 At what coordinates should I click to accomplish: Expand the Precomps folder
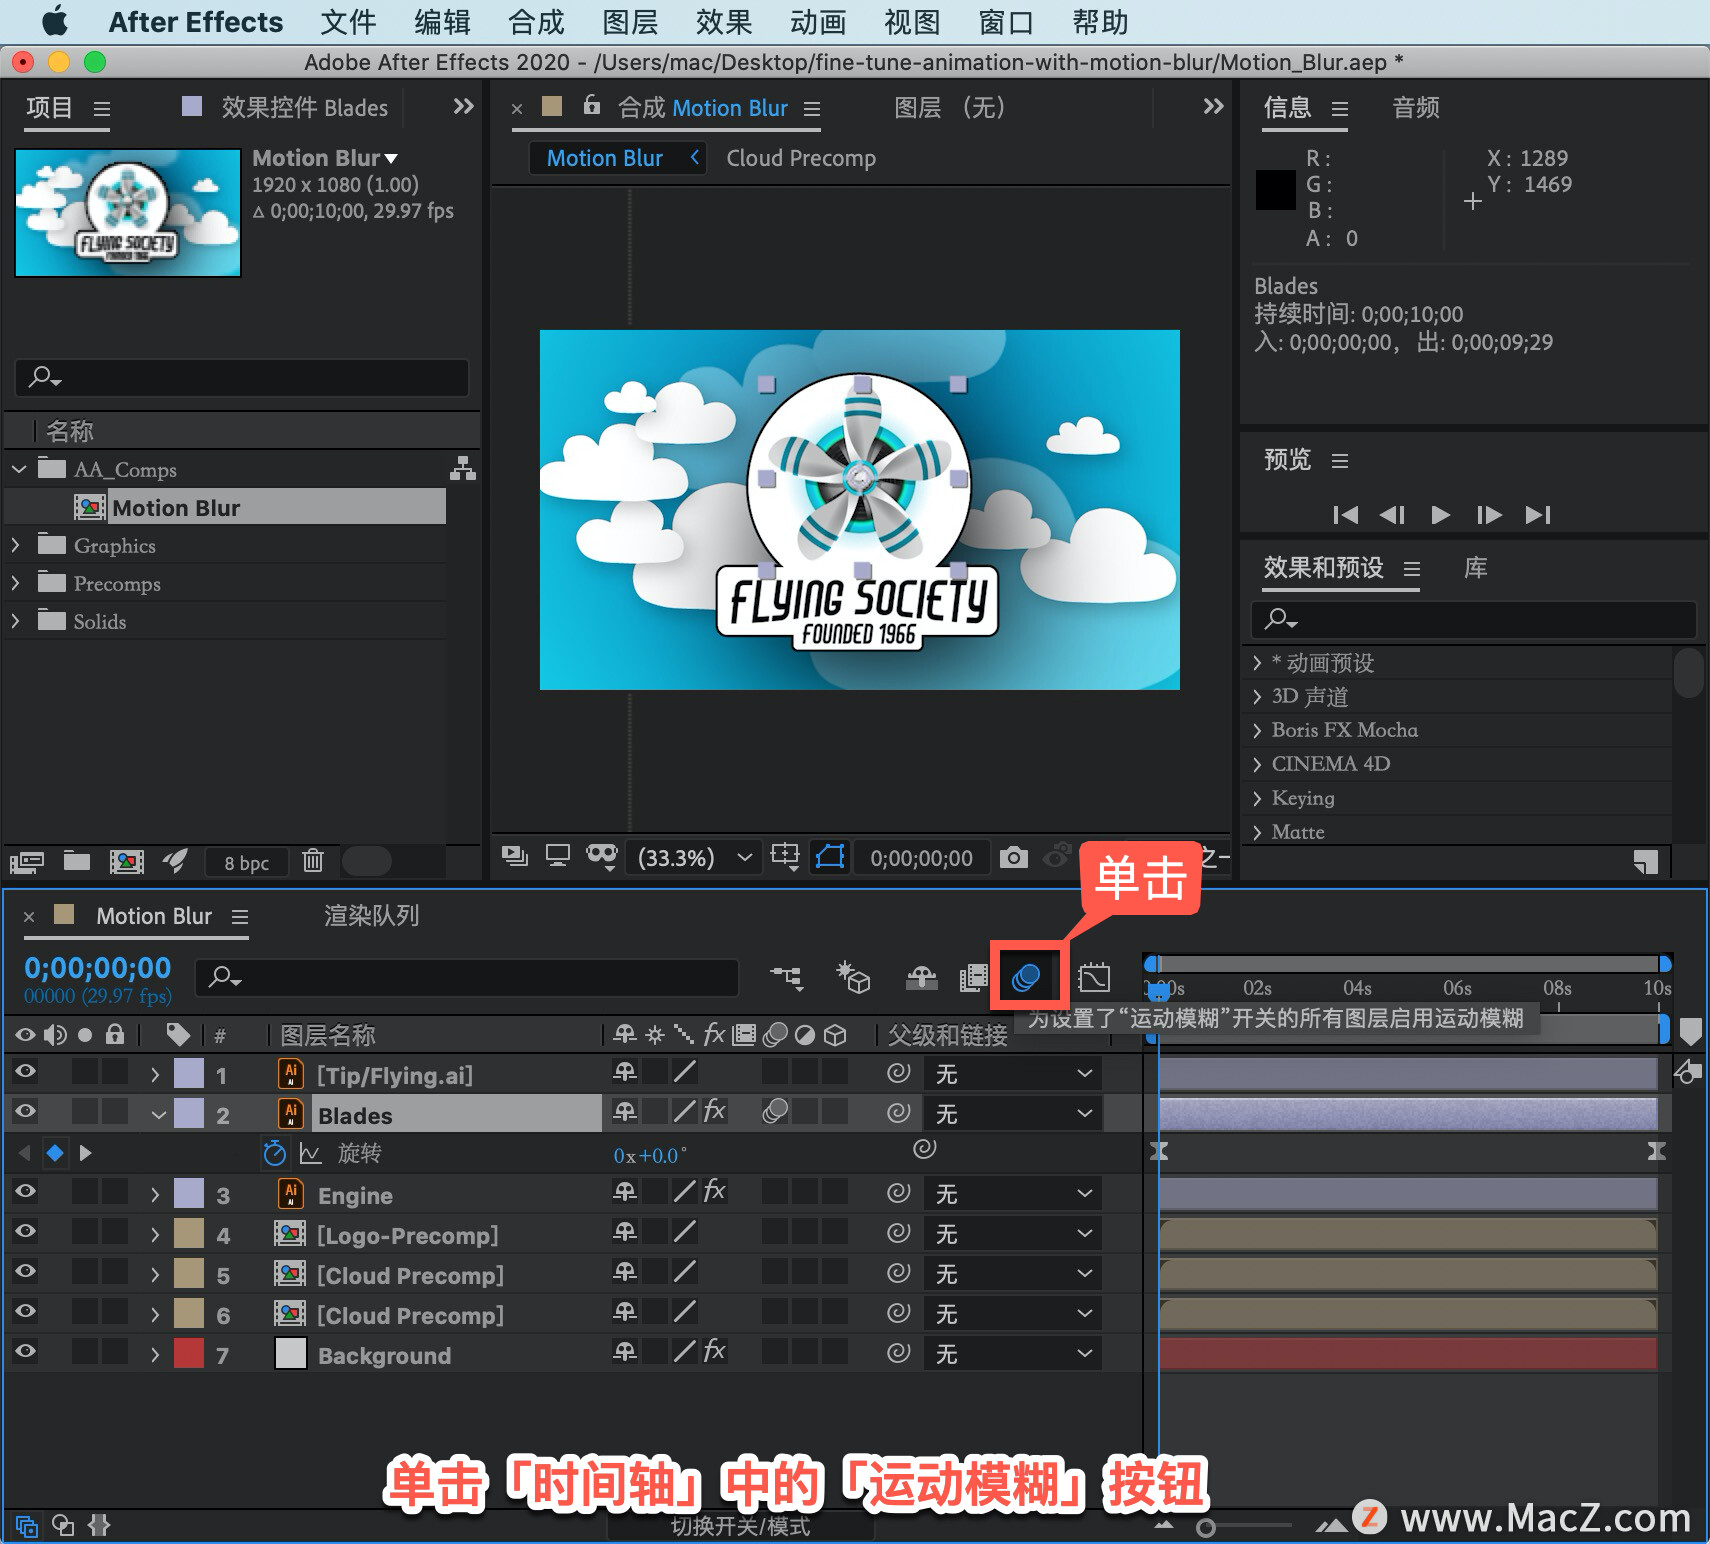[16, 583]
